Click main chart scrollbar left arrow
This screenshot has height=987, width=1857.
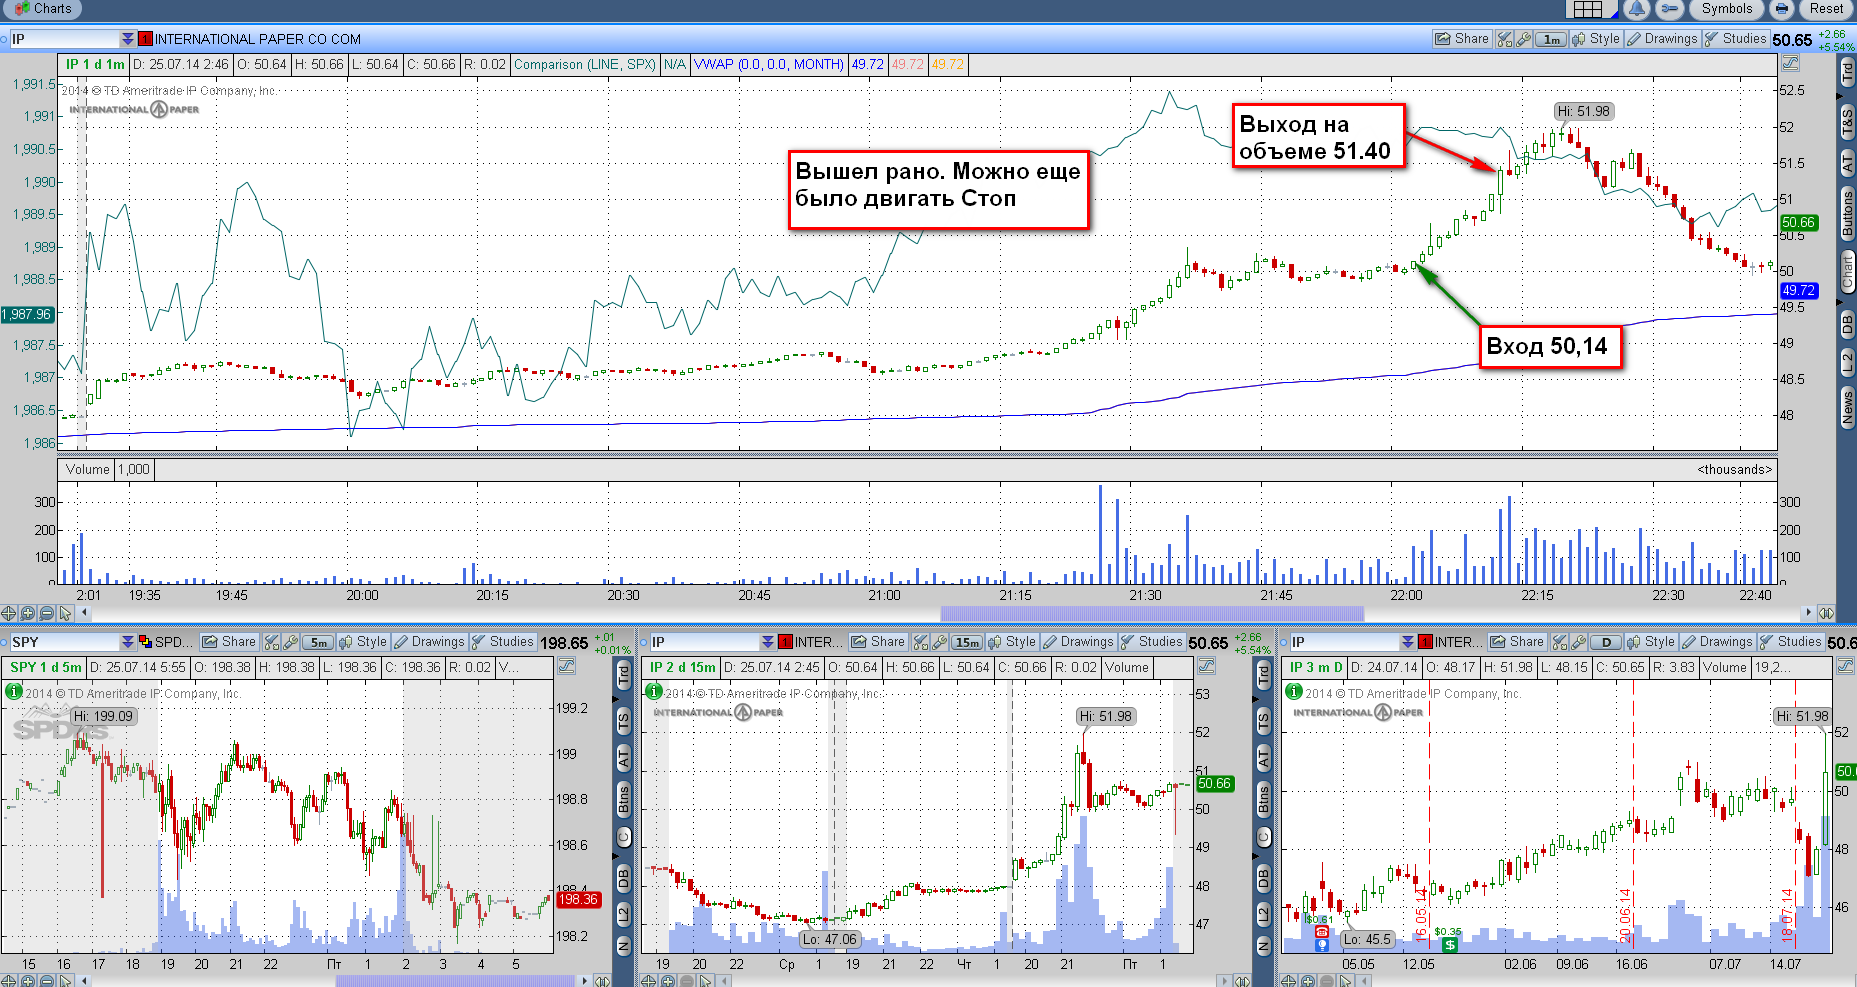point(85,612)
